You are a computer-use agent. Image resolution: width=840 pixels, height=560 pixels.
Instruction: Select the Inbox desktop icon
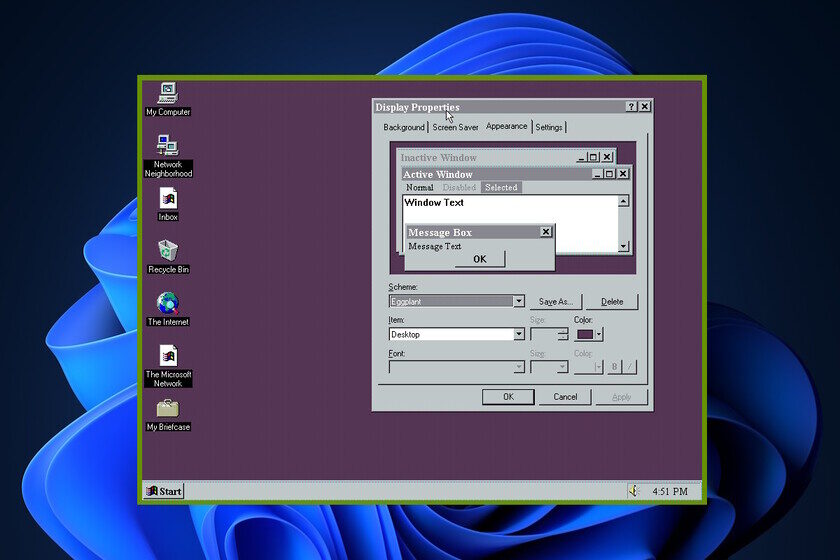[168, 204]
